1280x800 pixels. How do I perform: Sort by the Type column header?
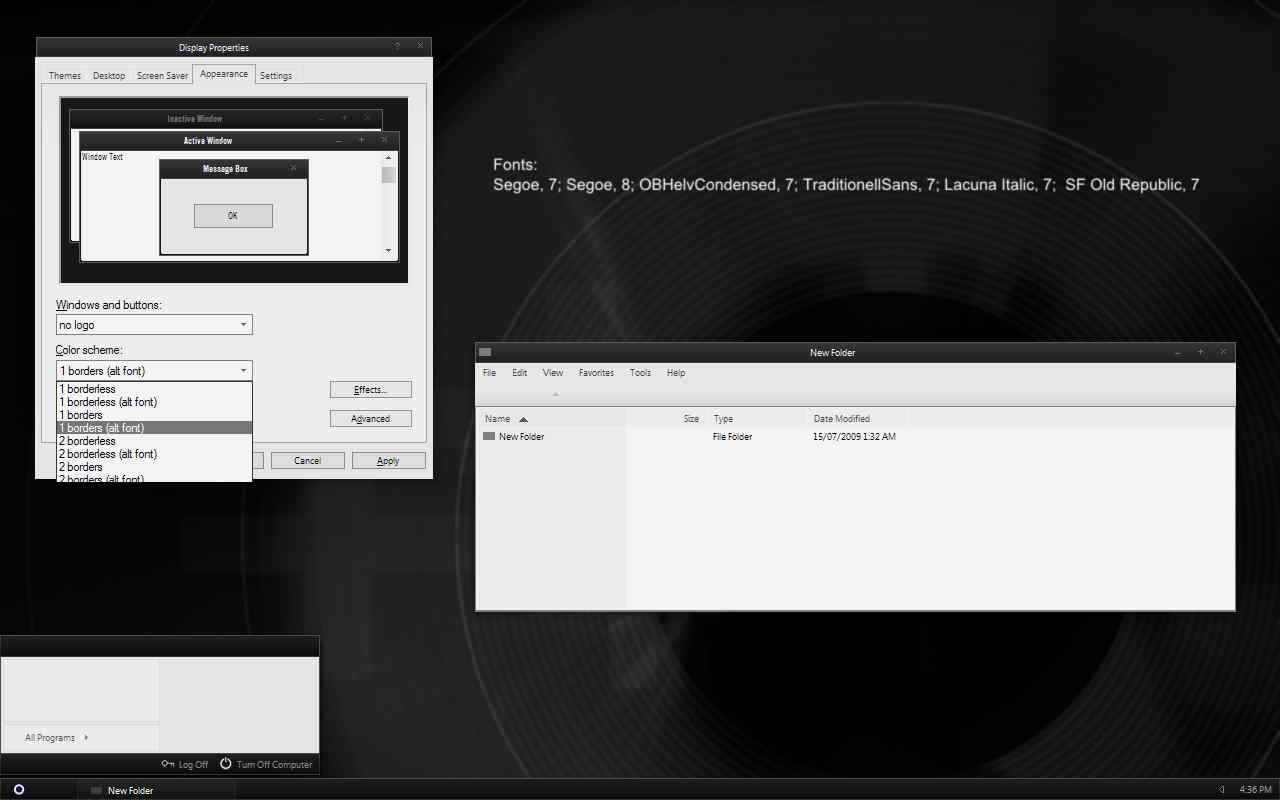coord(756,419)
